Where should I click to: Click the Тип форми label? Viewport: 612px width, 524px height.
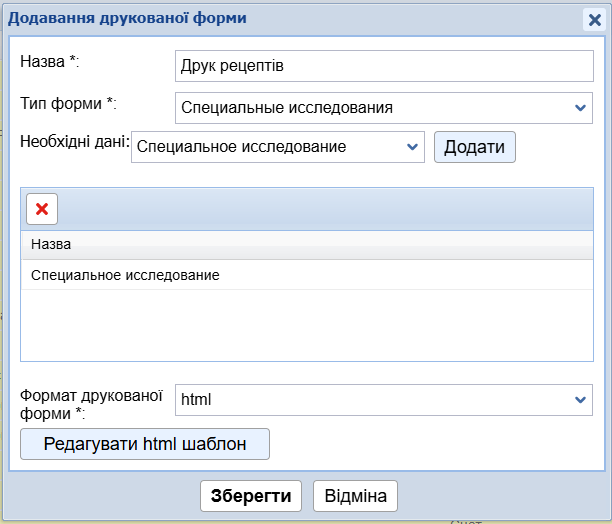pos(68,103)
